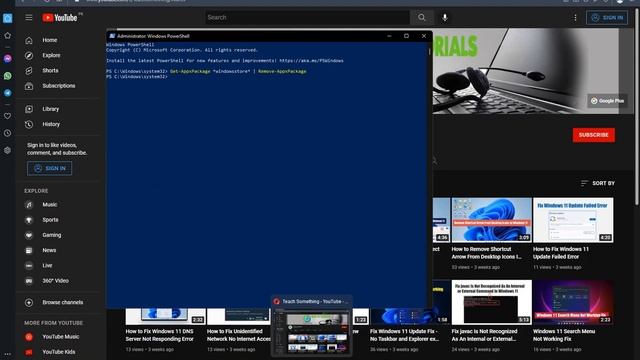Click SIGN IN button in top header
The width and height of the screenshot is (640, 360).
point(607,18)
